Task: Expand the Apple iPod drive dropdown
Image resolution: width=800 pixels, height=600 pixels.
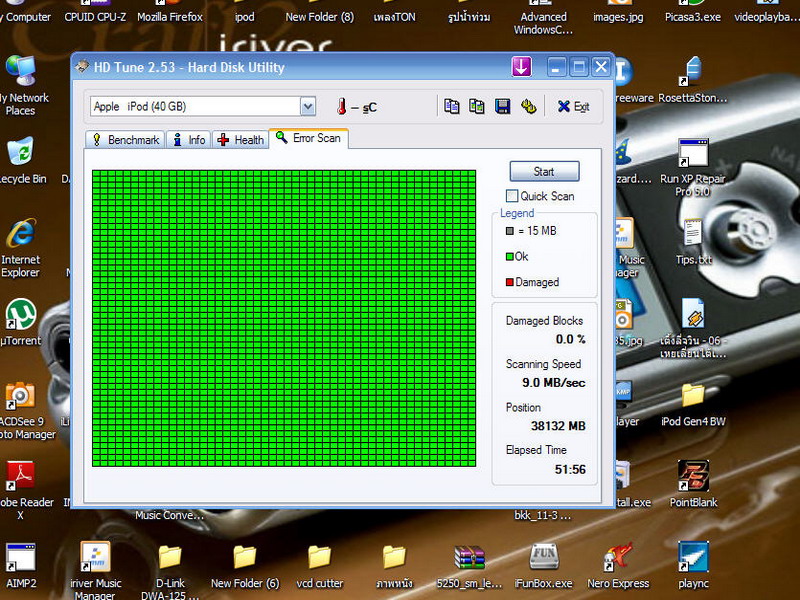Action: 307,107
